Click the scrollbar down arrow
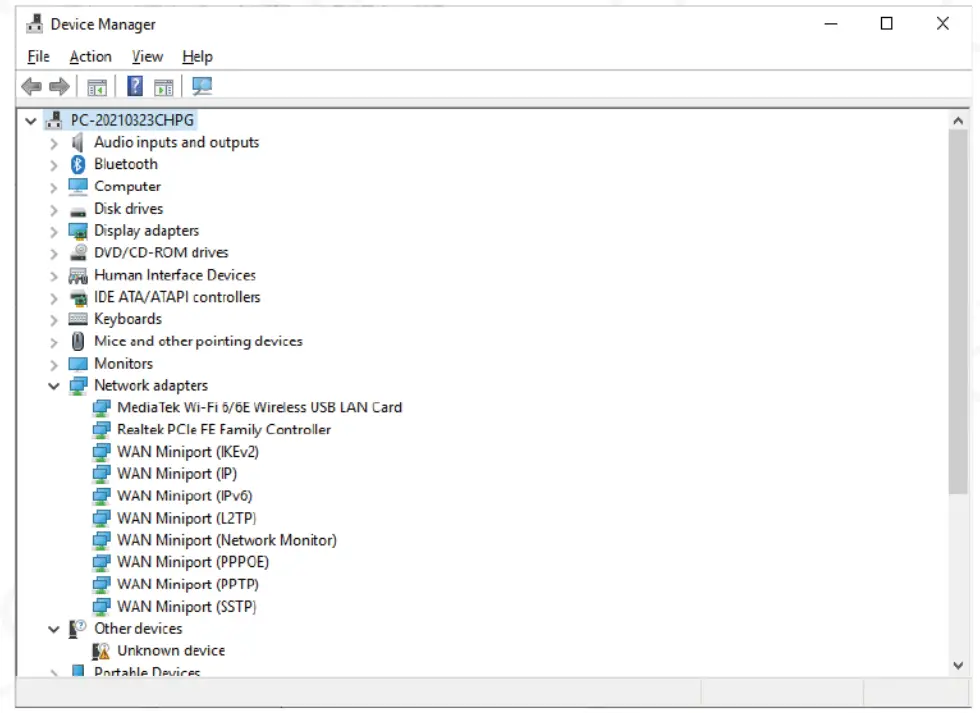The width and height of the screenshot is (980, 713). [958, 666]
